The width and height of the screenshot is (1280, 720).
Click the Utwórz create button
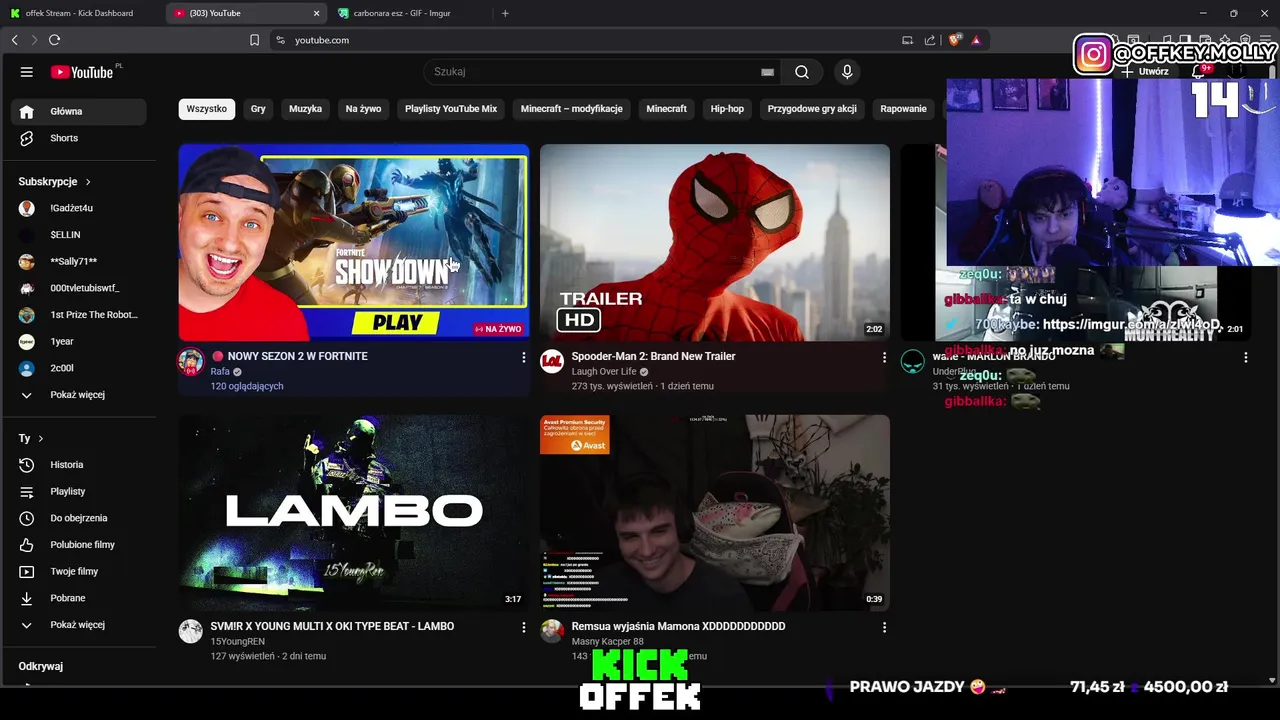tap(1145, 72)
